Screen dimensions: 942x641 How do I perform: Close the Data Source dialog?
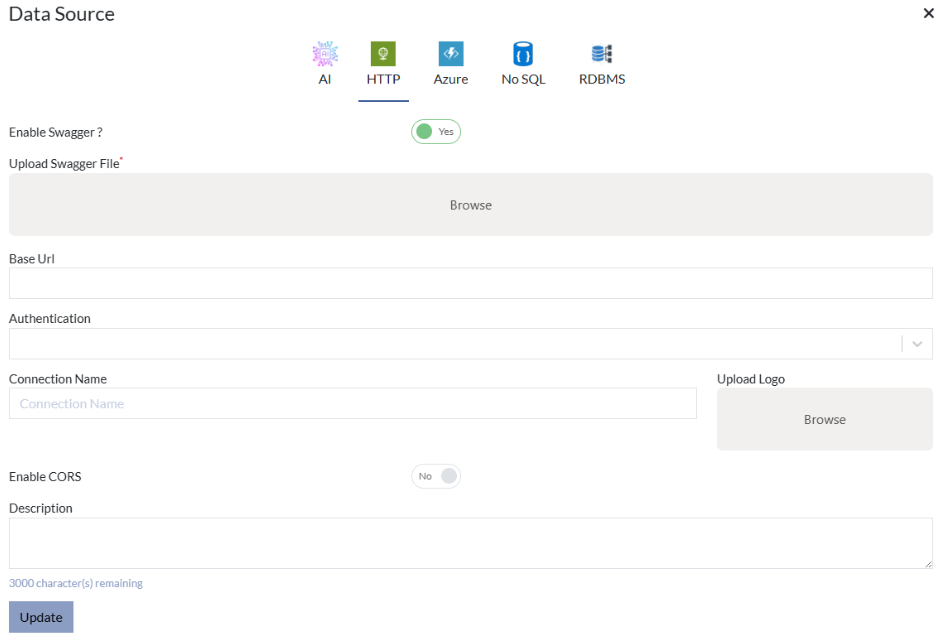coord(928,13)
